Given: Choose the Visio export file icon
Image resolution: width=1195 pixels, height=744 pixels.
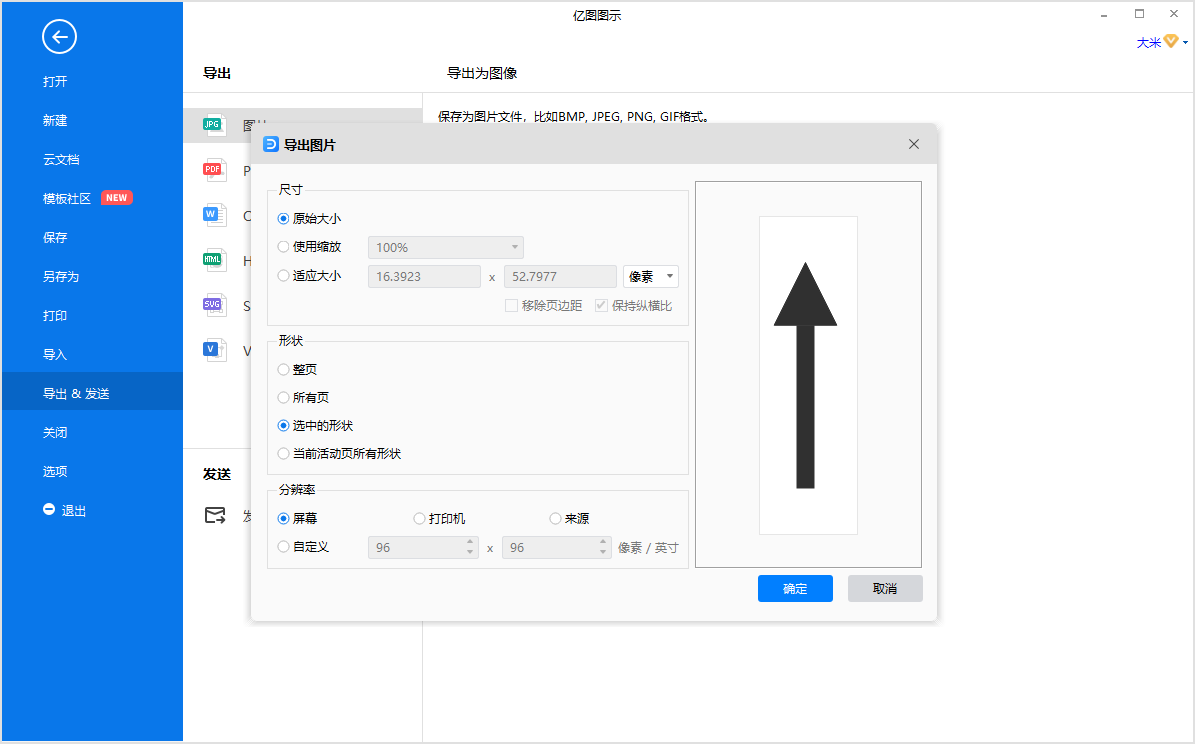Looking at the screenshot, I should (214, 350).
